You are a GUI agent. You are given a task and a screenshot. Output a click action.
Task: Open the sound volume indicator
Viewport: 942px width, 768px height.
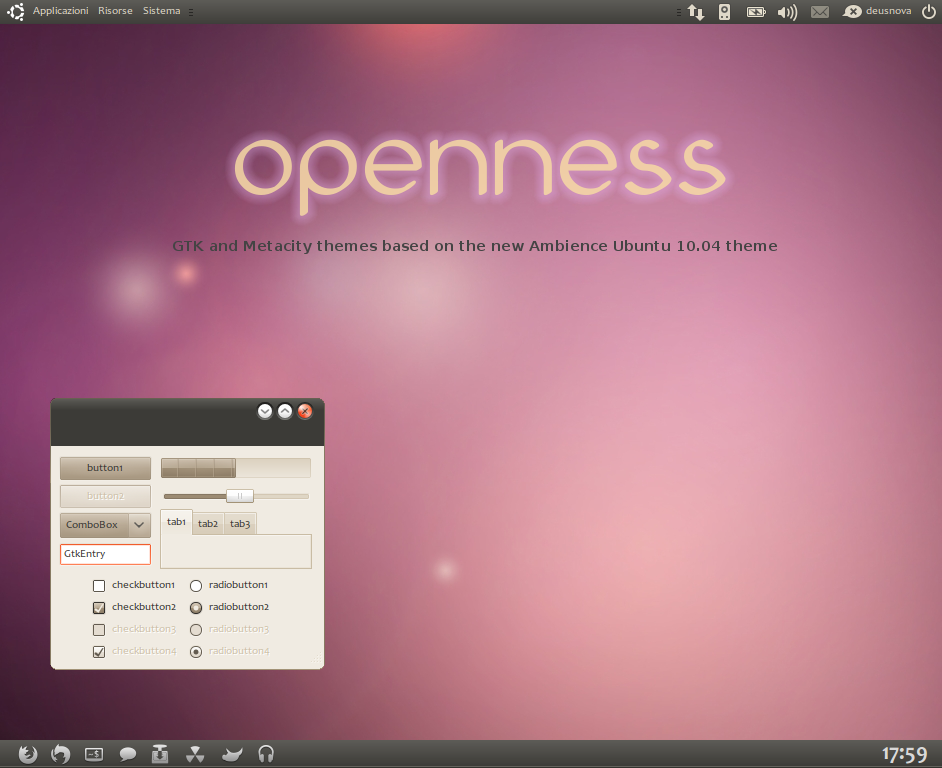[787, 11]
